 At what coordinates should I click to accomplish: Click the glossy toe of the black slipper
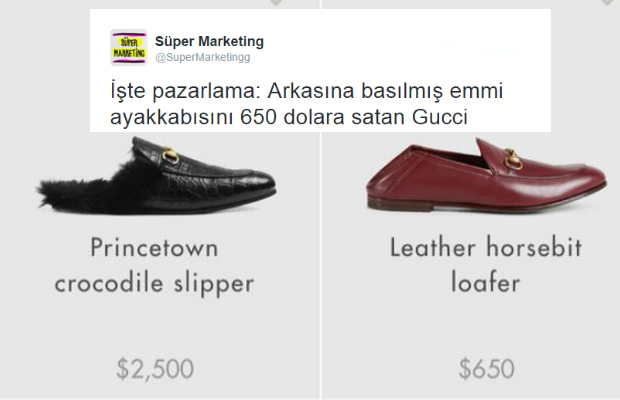[253, 183]
